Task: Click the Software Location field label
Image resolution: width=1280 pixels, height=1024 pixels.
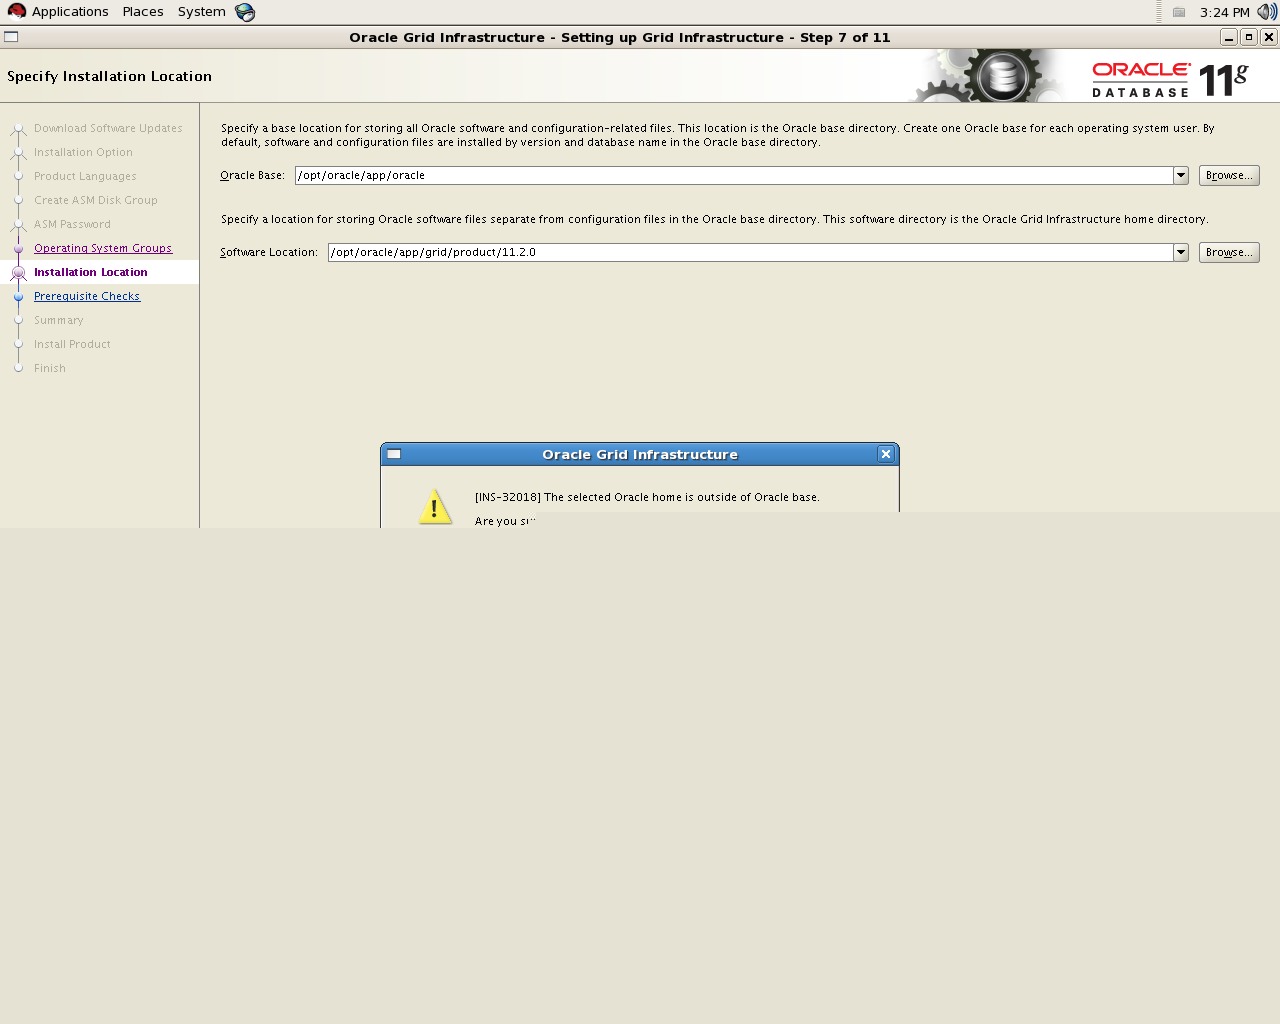Action: click(269, 252)
